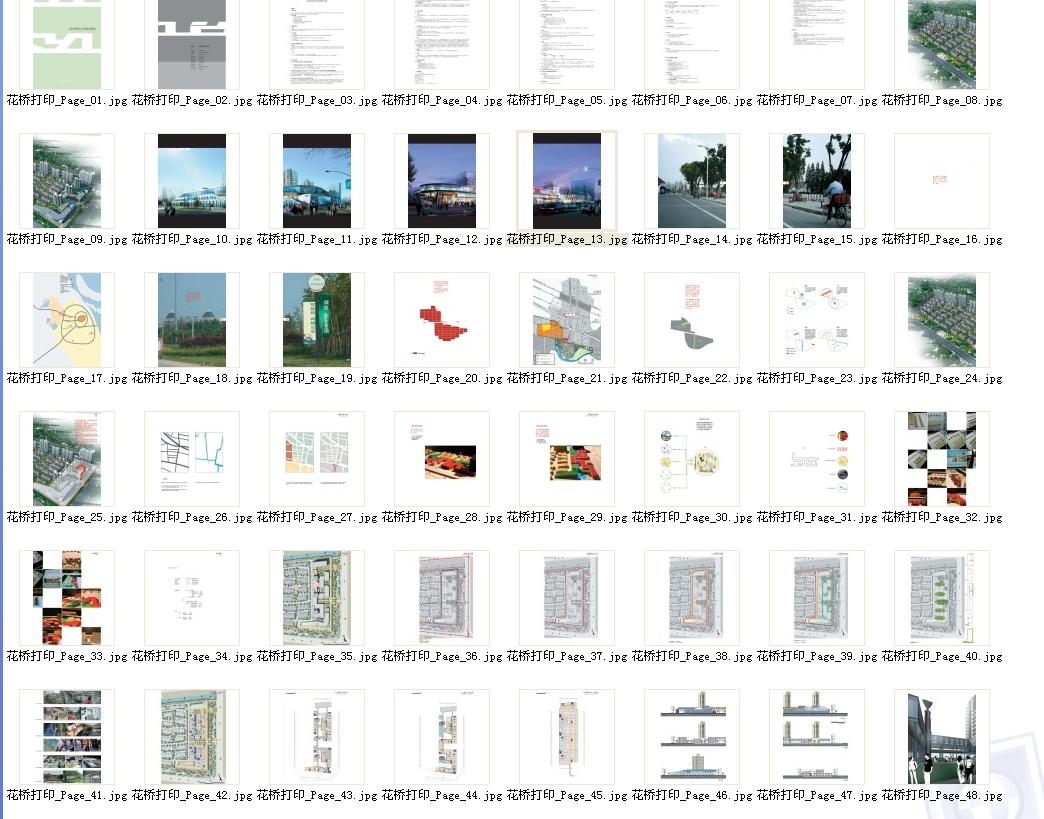The width and height of the screenshot is (1044, 819).
Task: Click file name 花桥打印_Page_35.jpg
Action: (x=317, y=657)
